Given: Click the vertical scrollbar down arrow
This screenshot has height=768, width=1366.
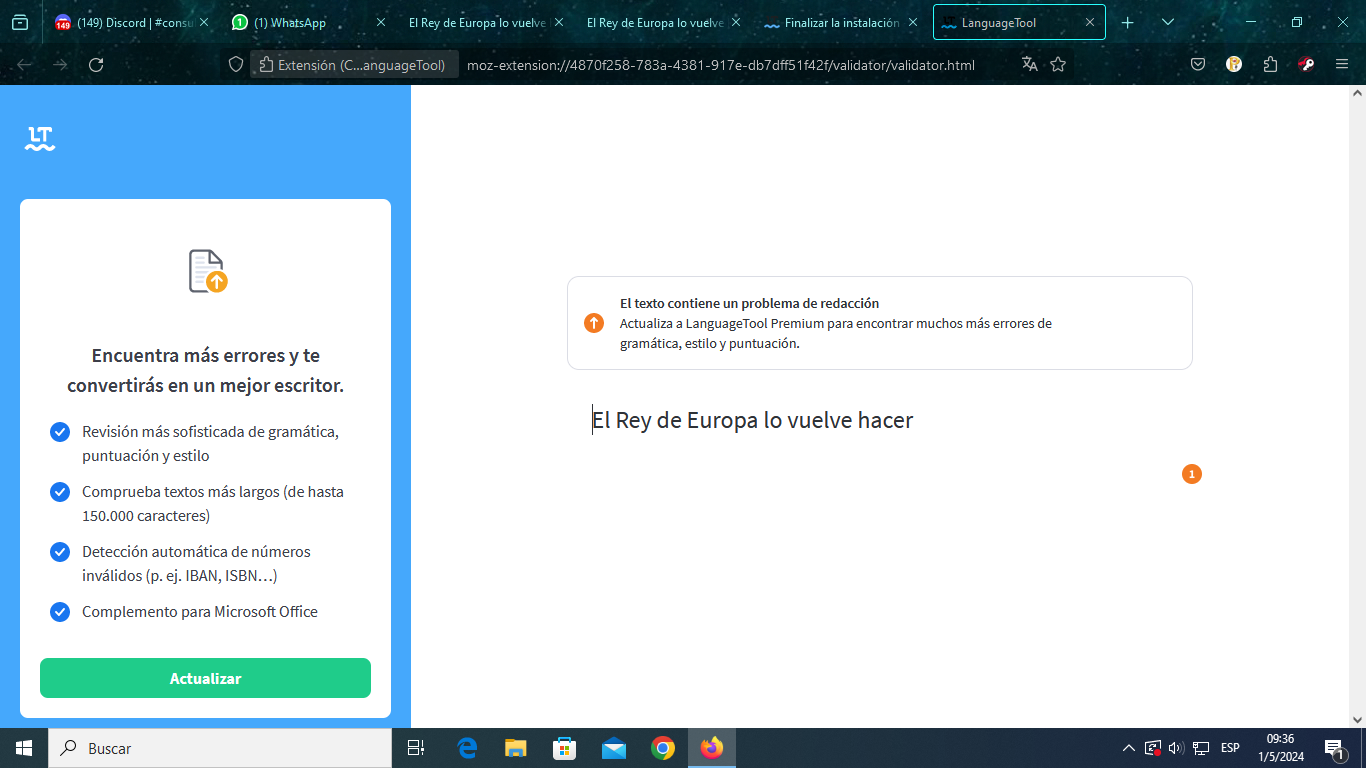Looking at the screenshot, I should (x=1357, y=719).
